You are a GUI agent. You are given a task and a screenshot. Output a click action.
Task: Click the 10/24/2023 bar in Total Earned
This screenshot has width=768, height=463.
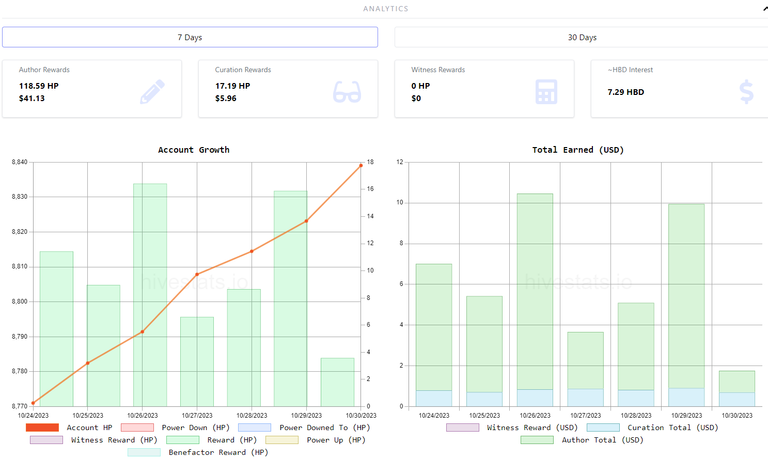tap(434, 335)
